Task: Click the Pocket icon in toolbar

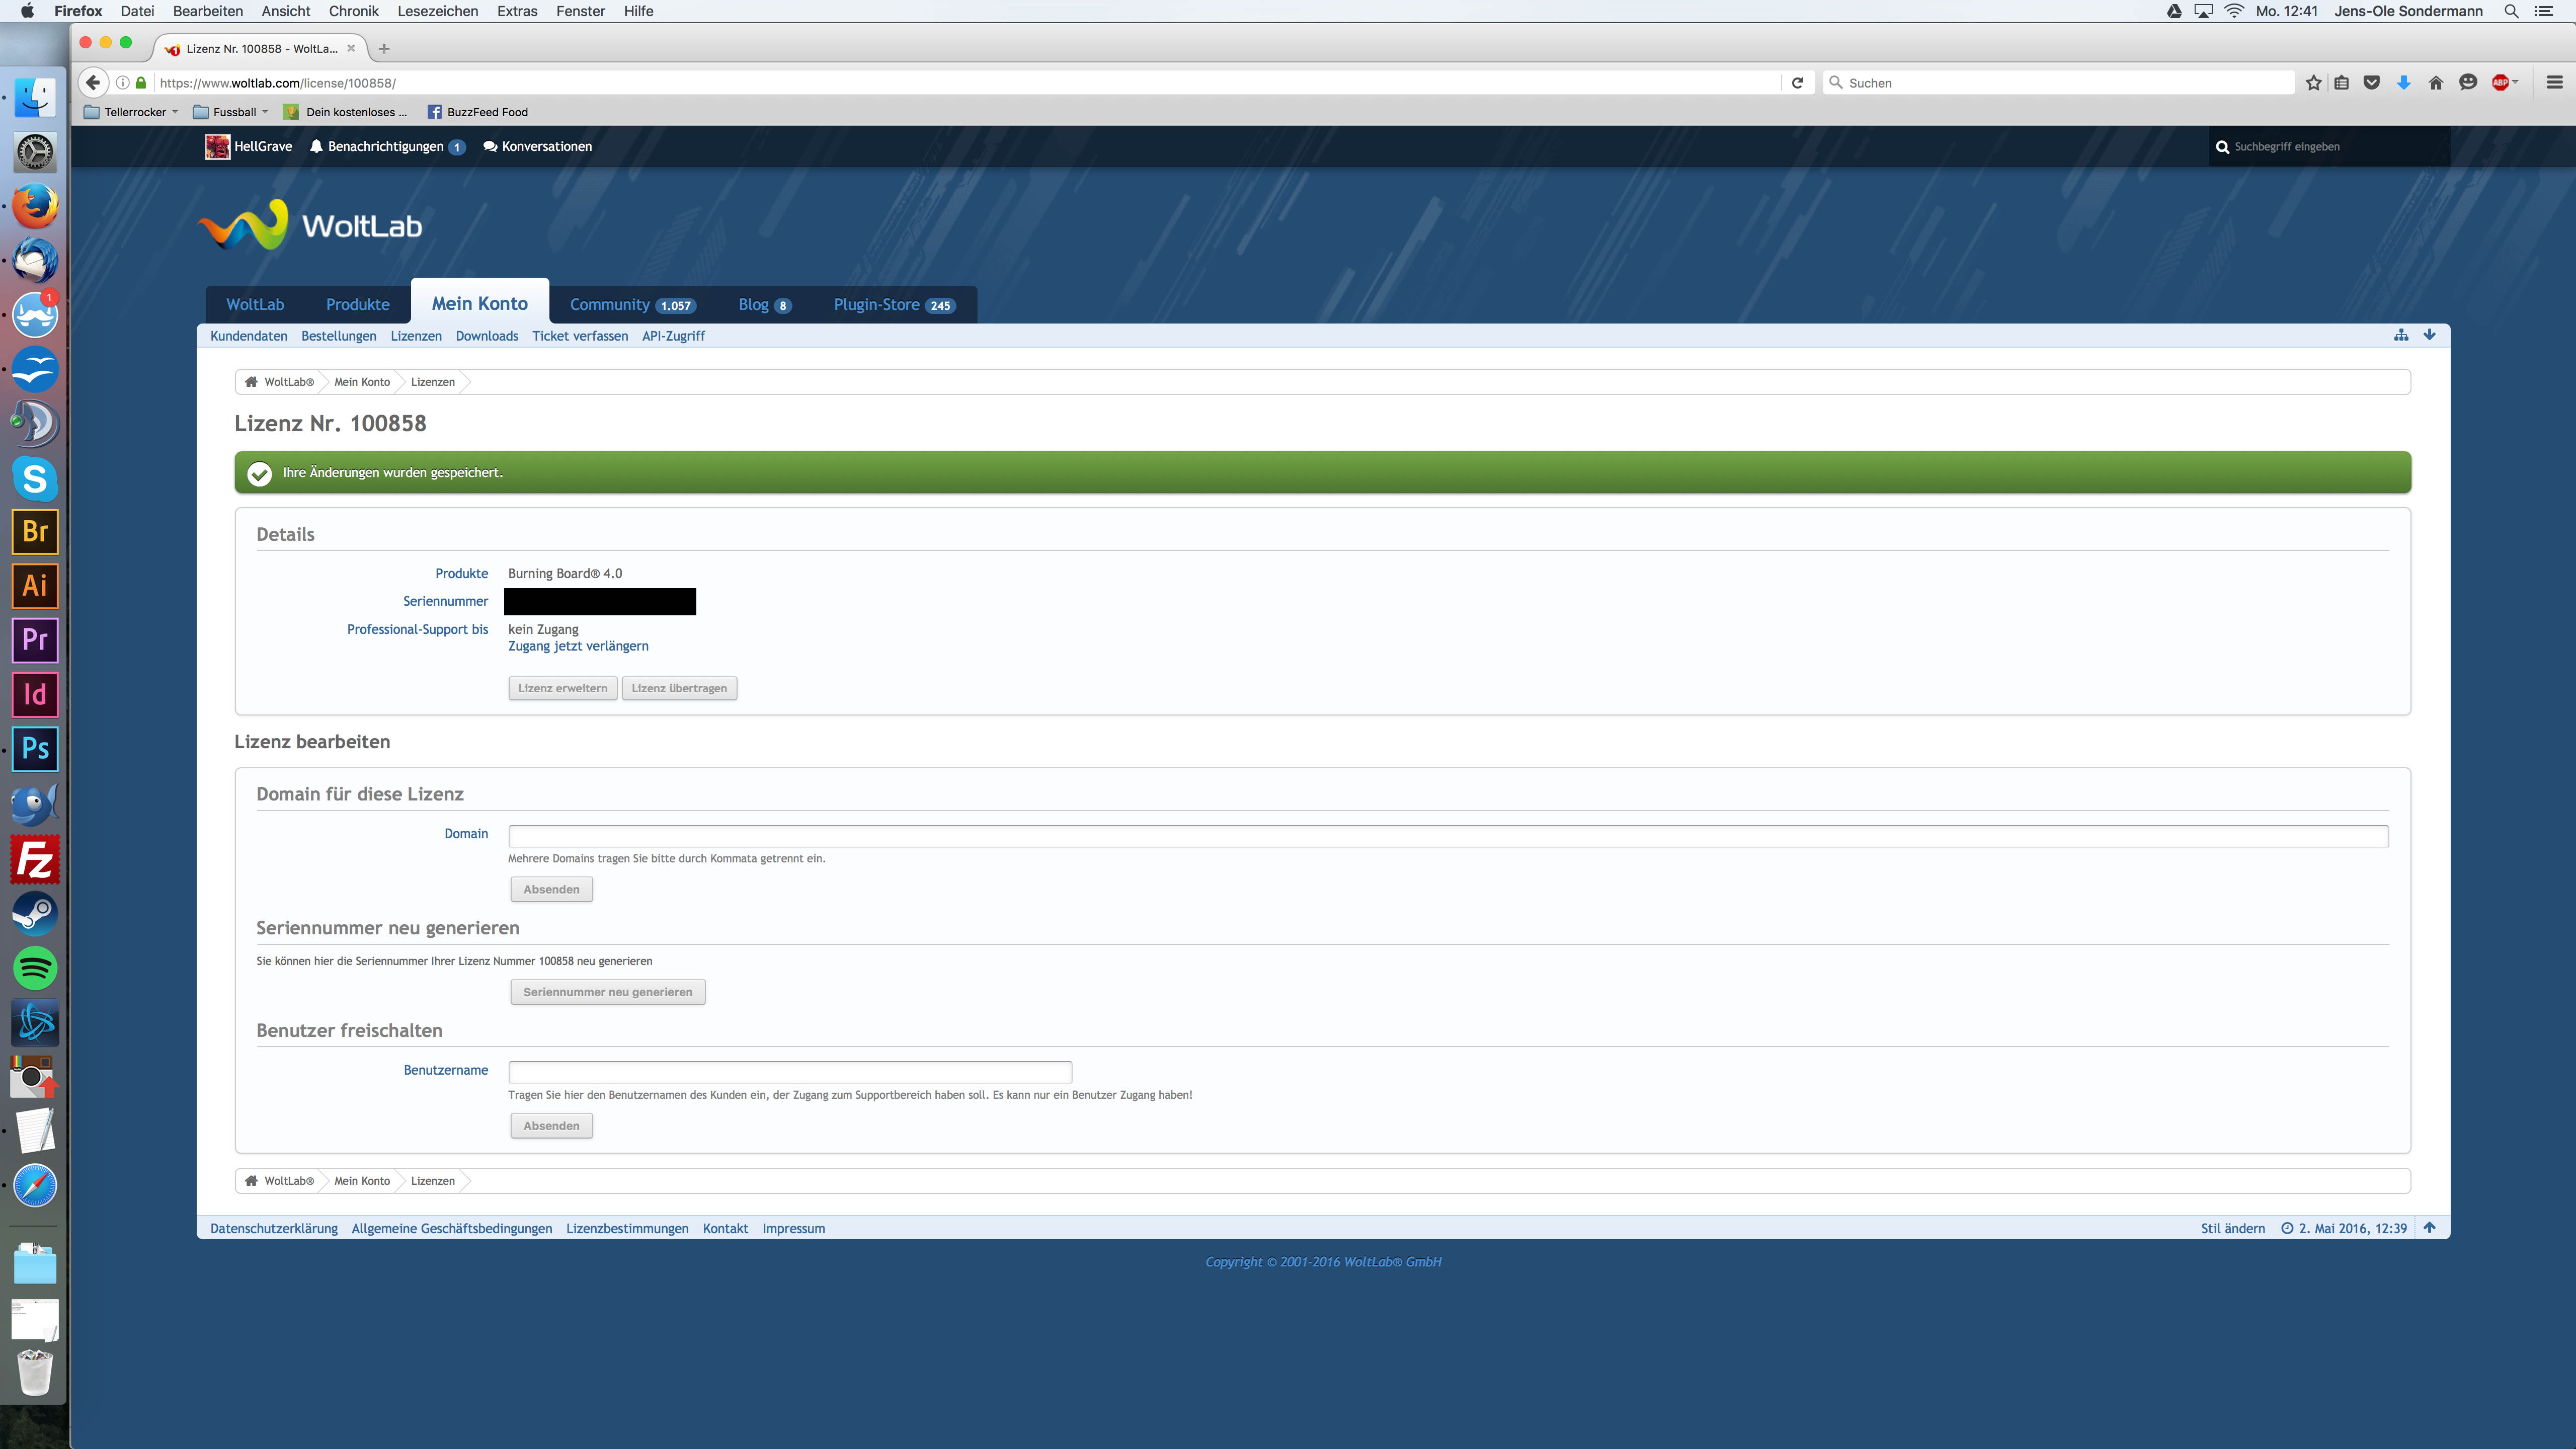Action: click(x=2371, y=83)
